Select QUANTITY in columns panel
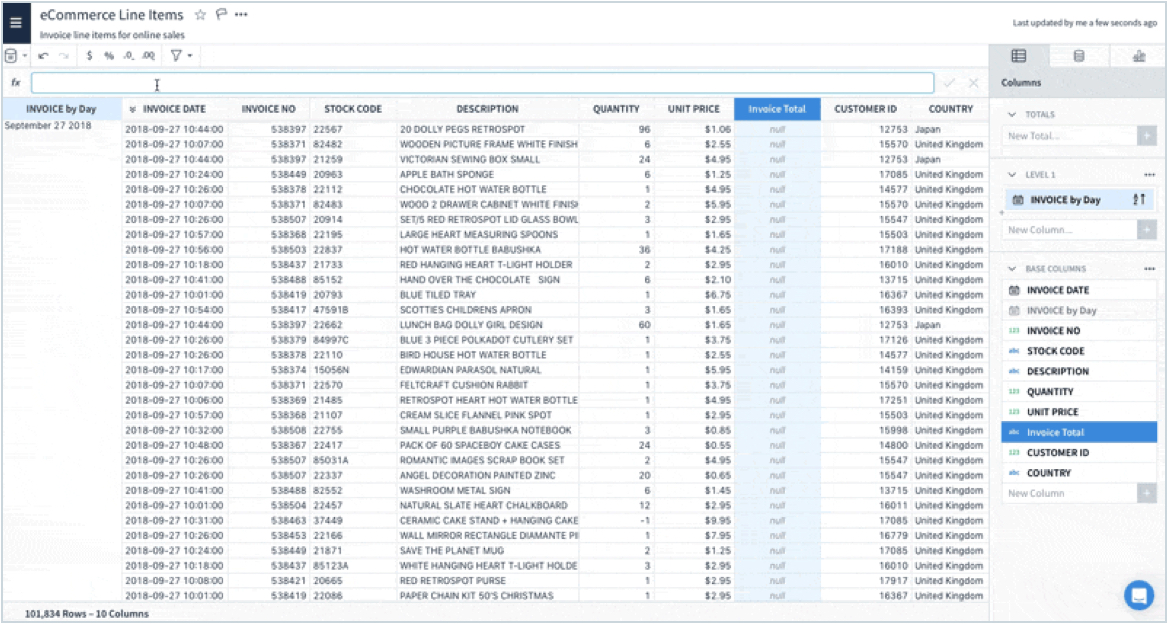The height and width of the screenshot is (624, 1168). click(1079, 392)
